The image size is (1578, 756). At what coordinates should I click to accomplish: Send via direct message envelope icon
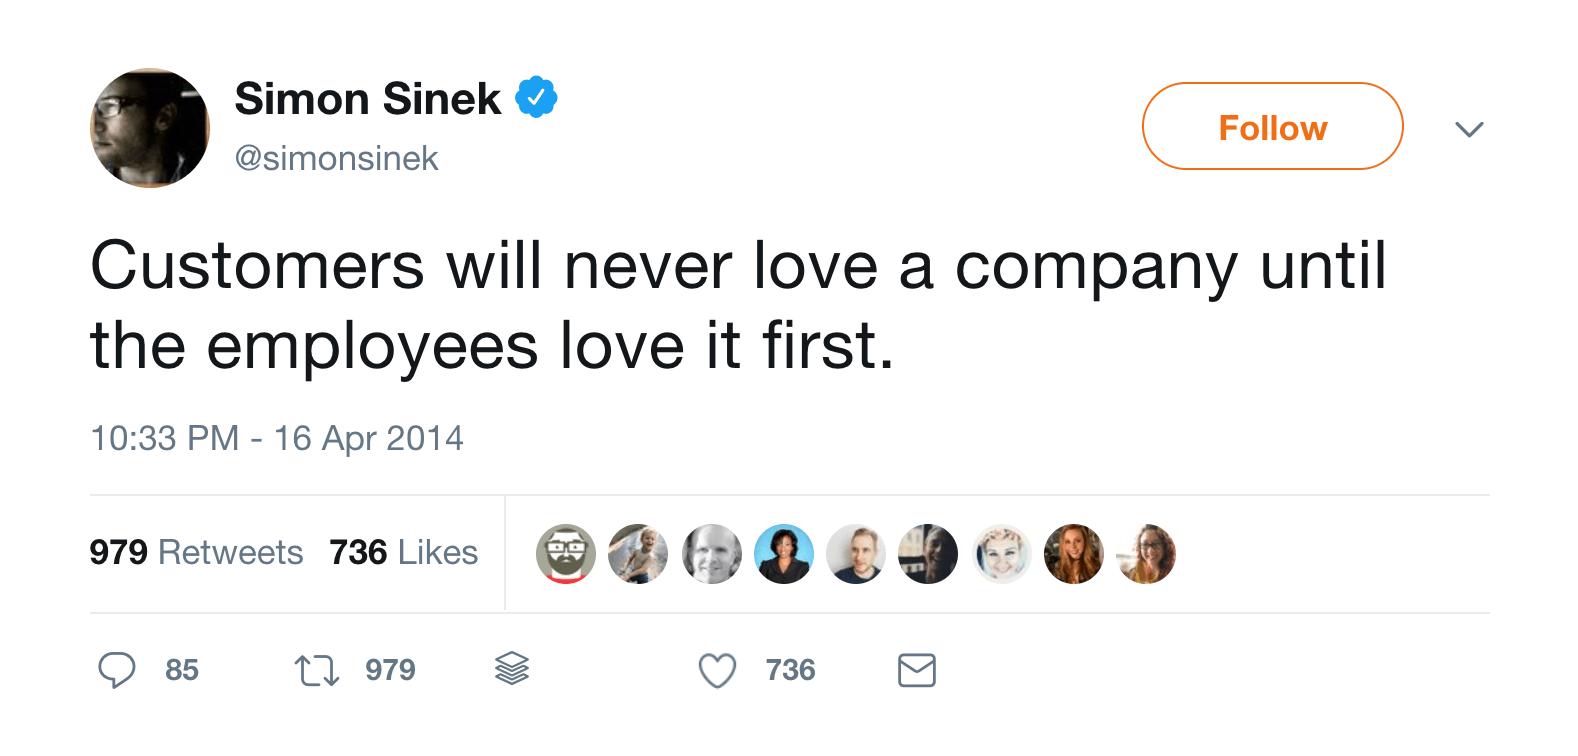point(916,670)
